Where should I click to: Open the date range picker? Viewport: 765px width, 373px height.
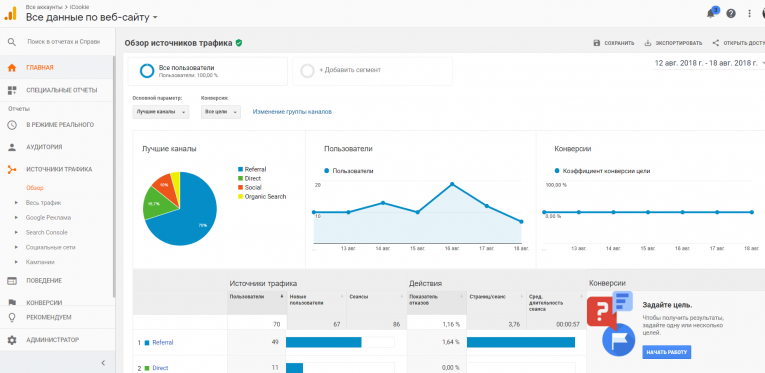(x=709, y=63)
